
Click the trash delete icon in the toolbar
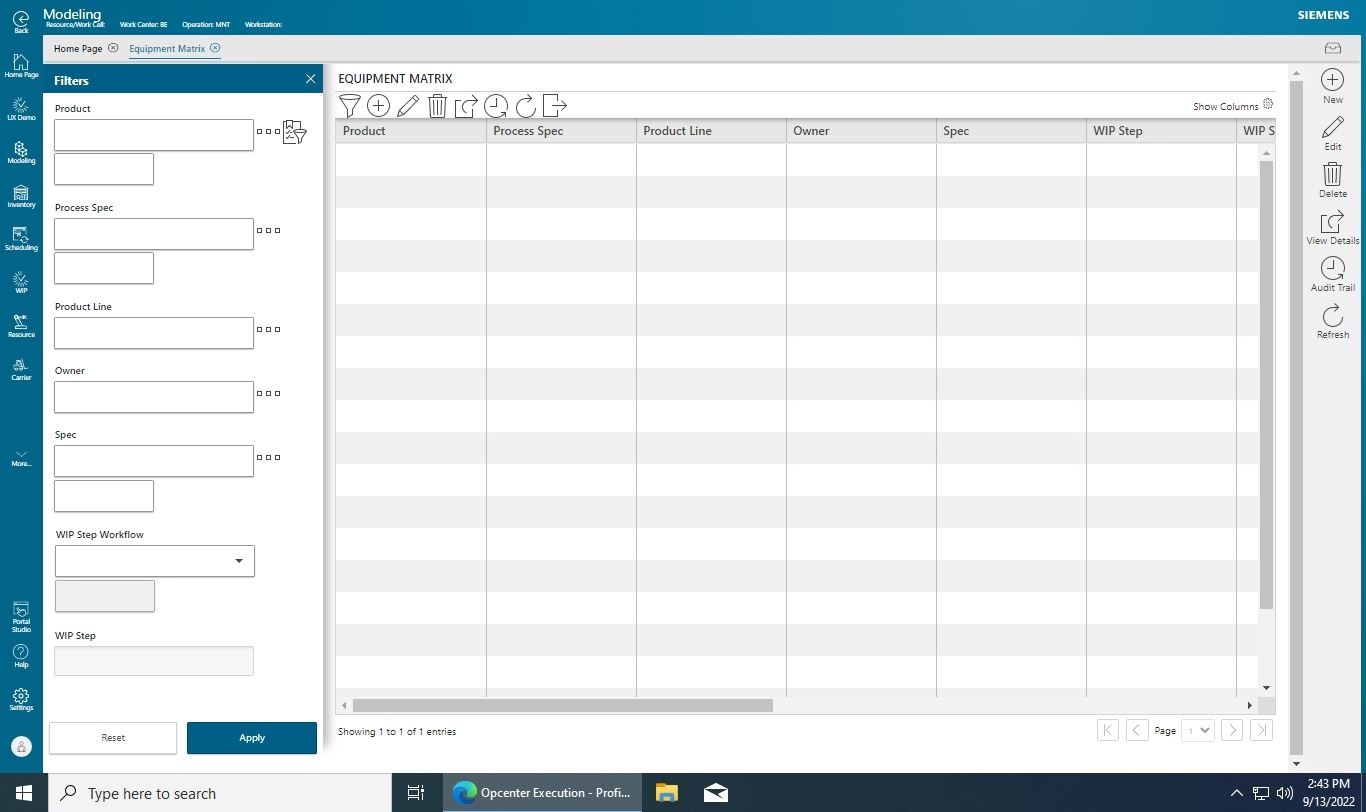click(437, 105)
